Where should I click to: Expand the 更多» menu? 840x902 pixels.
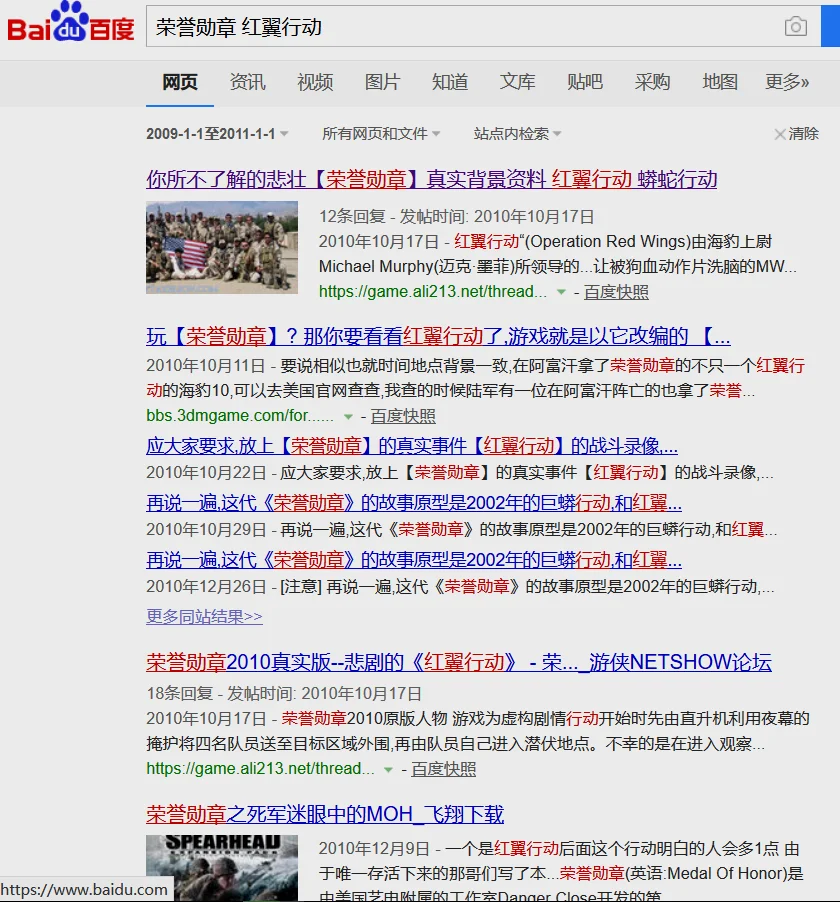[x=787, y=82]
